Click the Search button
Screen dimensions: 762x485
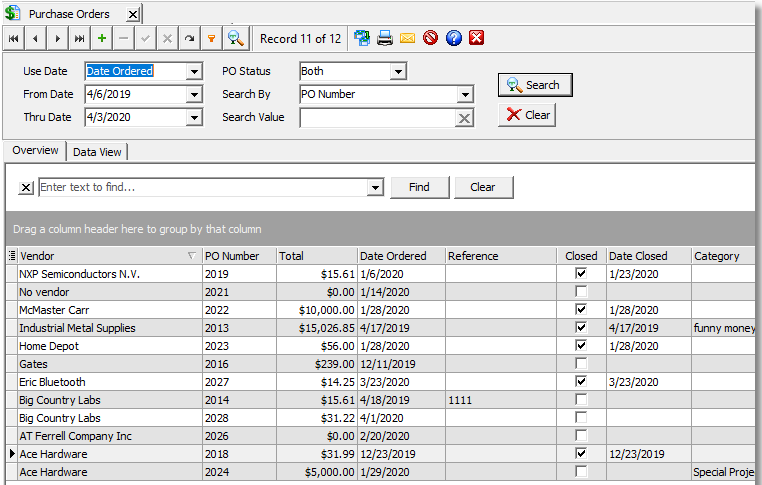[x=535, y=85]
